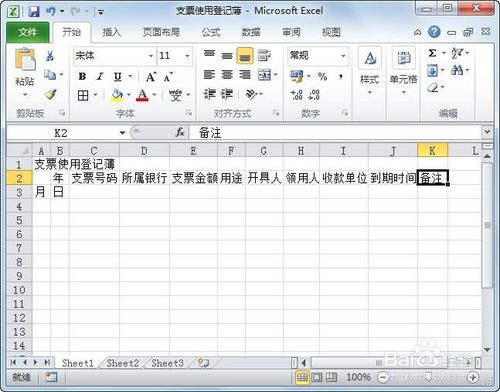This screenshot has height=392, width=500.
Task: Click the text orientation icon
Action: coord(251,94)
